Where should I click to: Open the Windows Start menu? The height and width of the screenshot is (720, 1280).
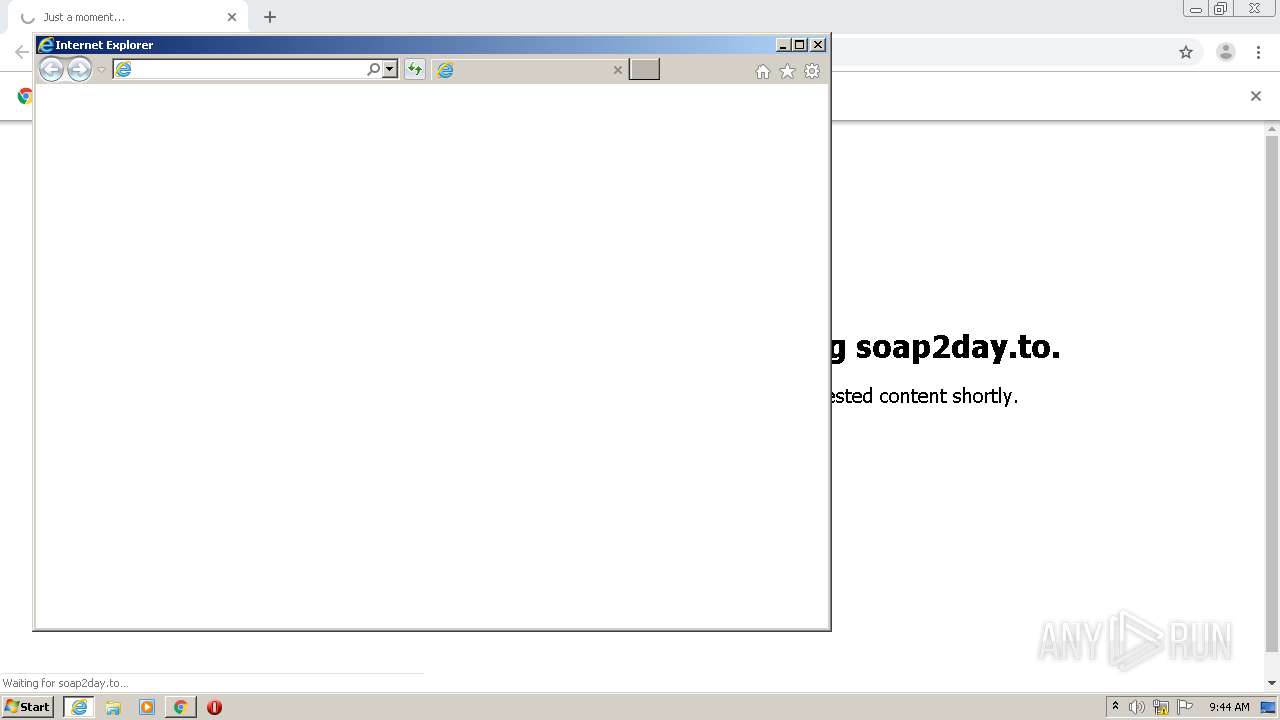tap(27, 706)
